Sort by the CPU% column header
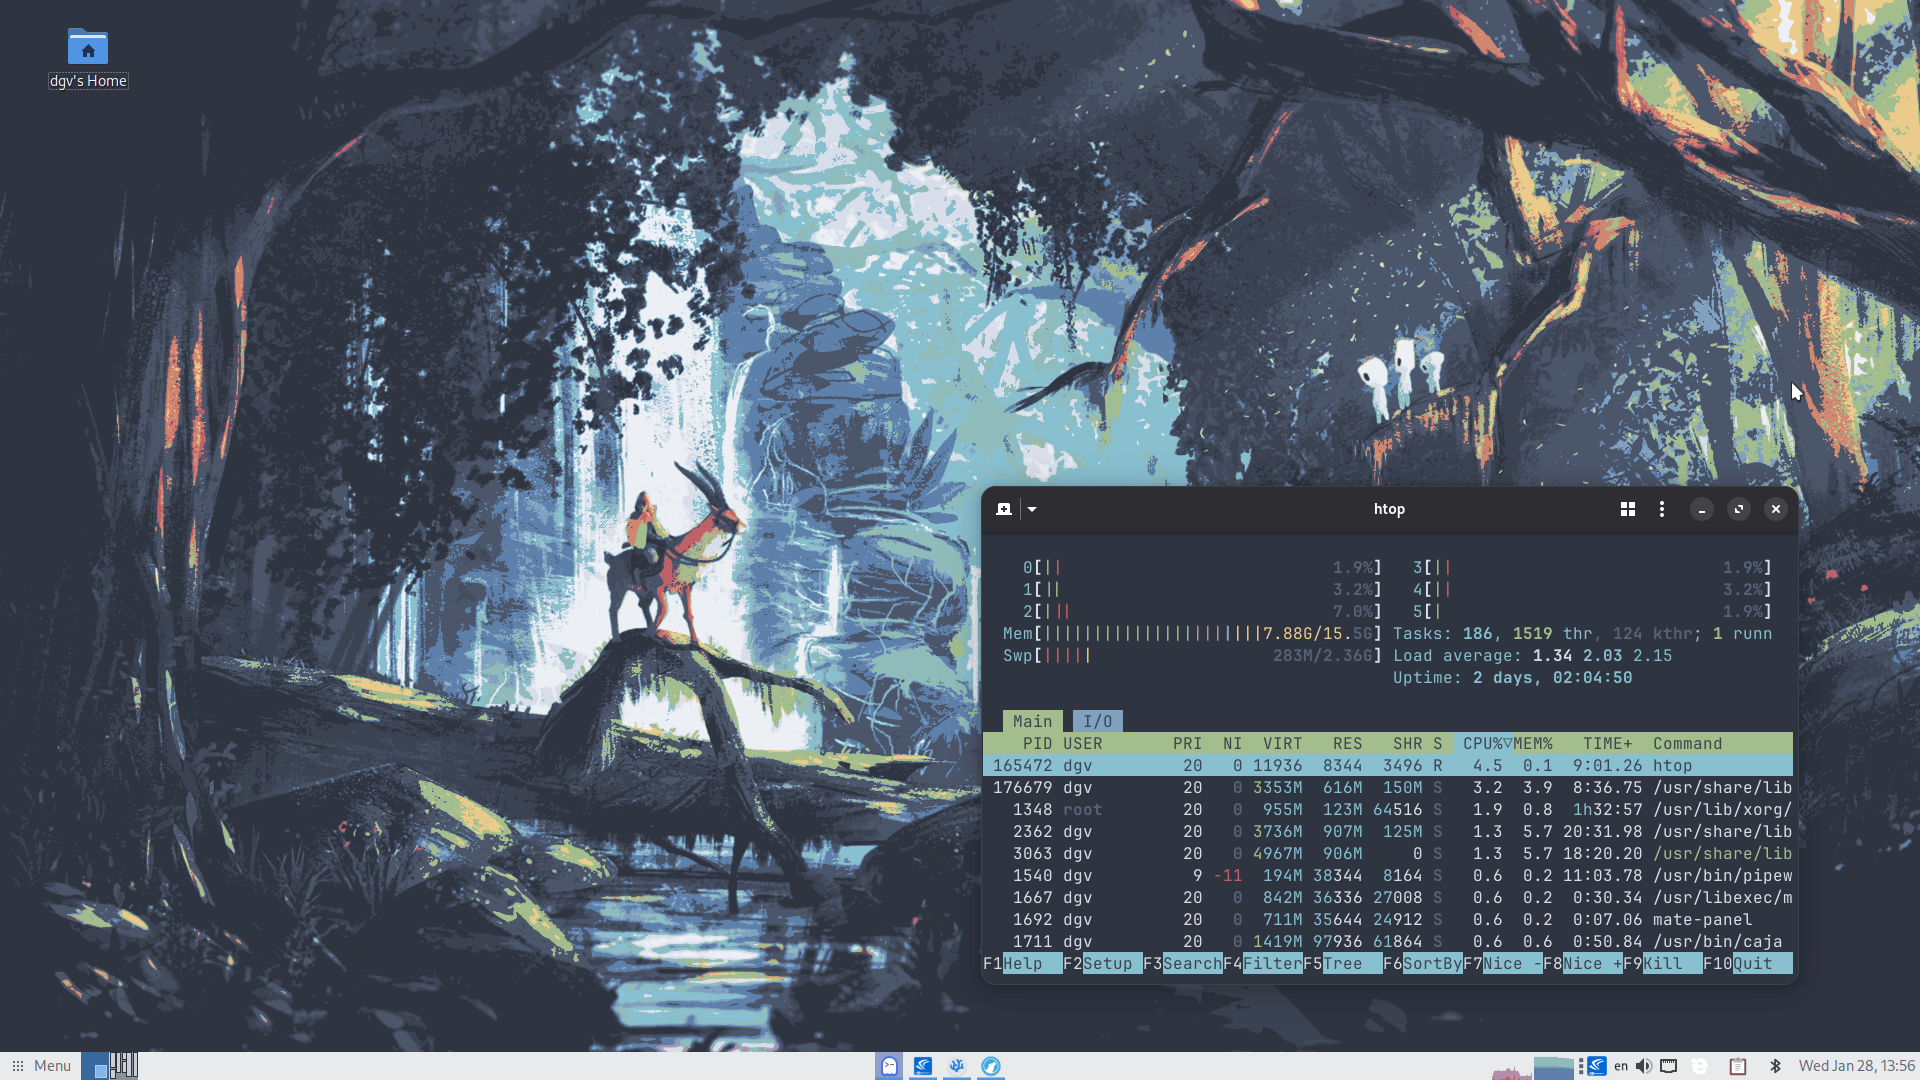Screen dimensions: 1920x1080 click(x=1486, y=743)
